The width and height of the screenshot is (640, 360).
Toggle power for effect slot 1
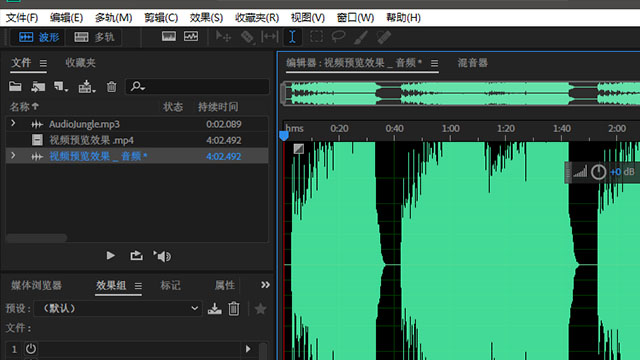[x=31, y=349]
